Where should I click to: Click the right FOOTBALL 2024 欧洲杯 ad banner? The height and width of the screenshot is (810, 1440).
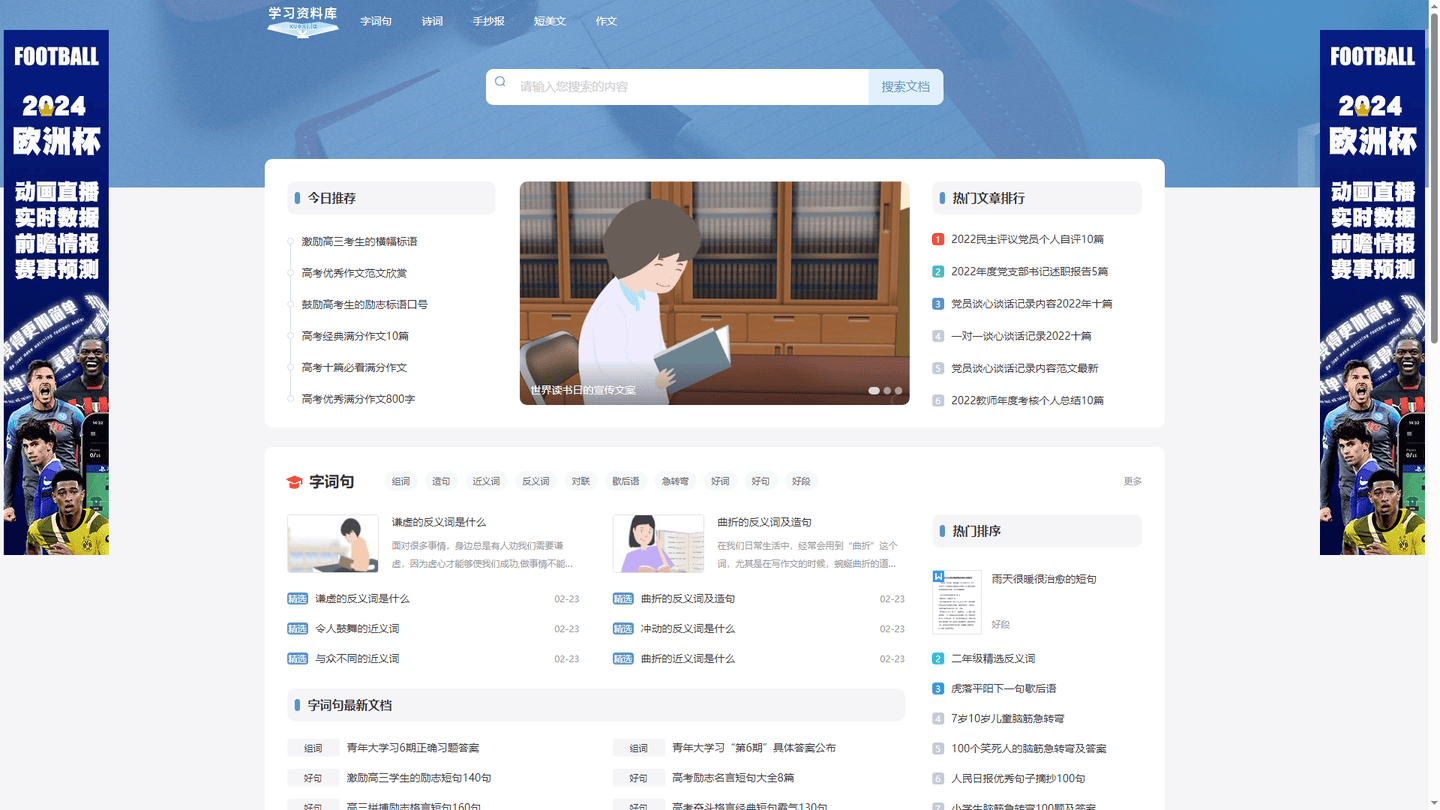click(x=1372, y=292)
